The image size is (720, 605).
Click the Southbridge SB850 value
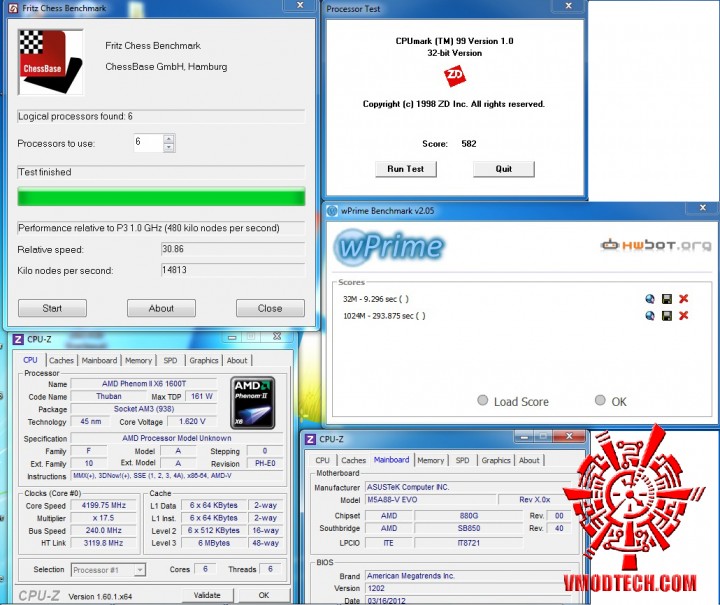tap(469, 528)
